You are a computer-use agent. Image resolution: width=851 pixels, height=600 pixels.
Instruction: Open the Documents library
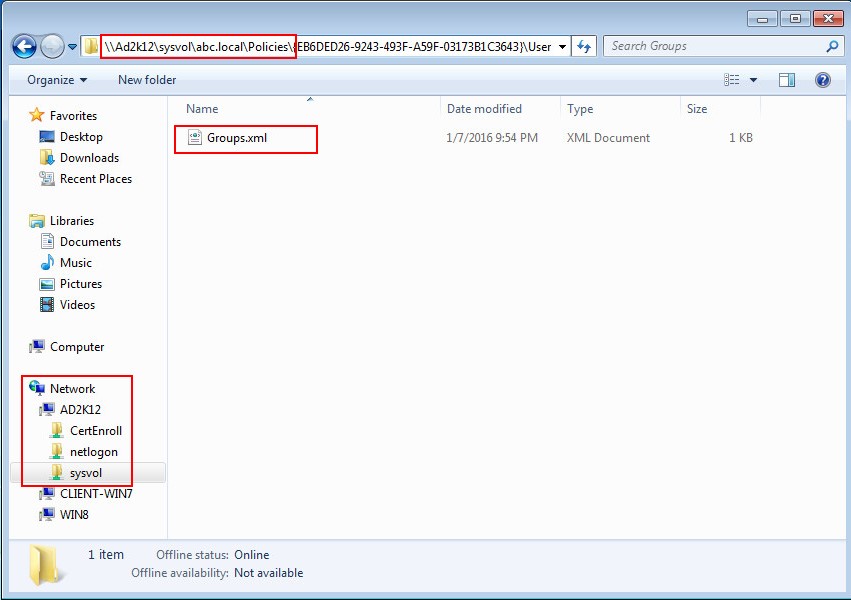(91, 242)
